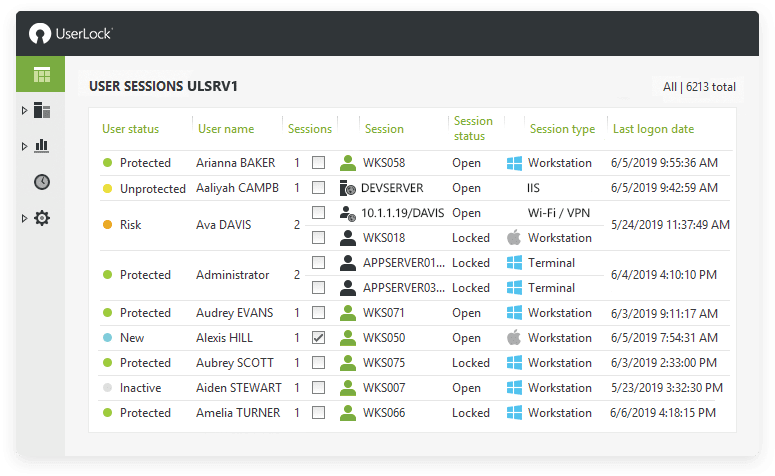Click the server dashboard icon in sidebar

pyautogui.click(x=42, y=110)
